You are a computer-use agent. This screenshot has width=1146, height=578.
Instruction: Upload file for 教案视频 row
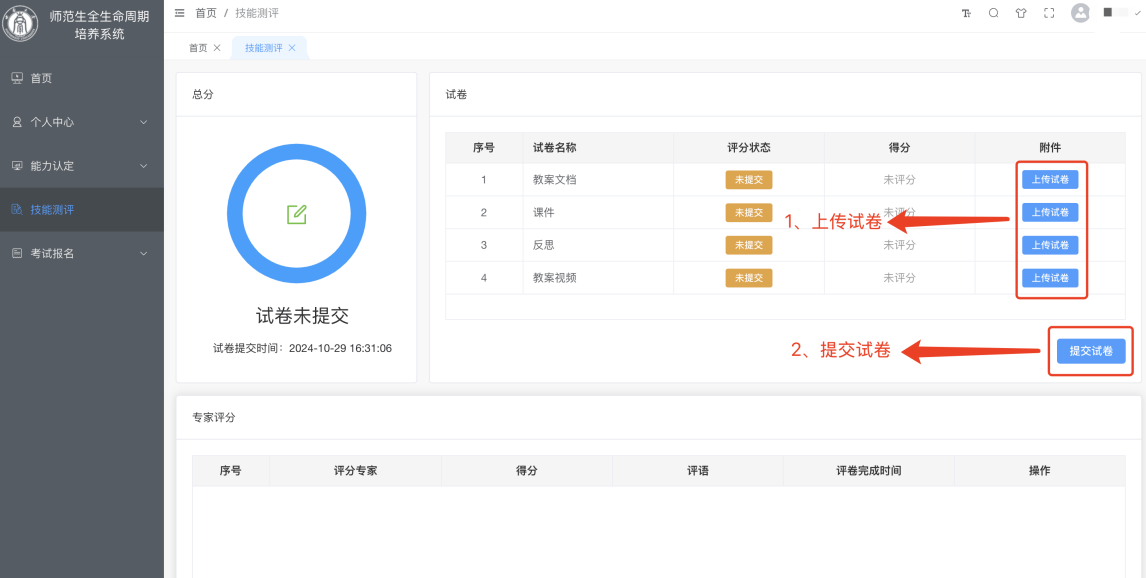coord(1049,277)
